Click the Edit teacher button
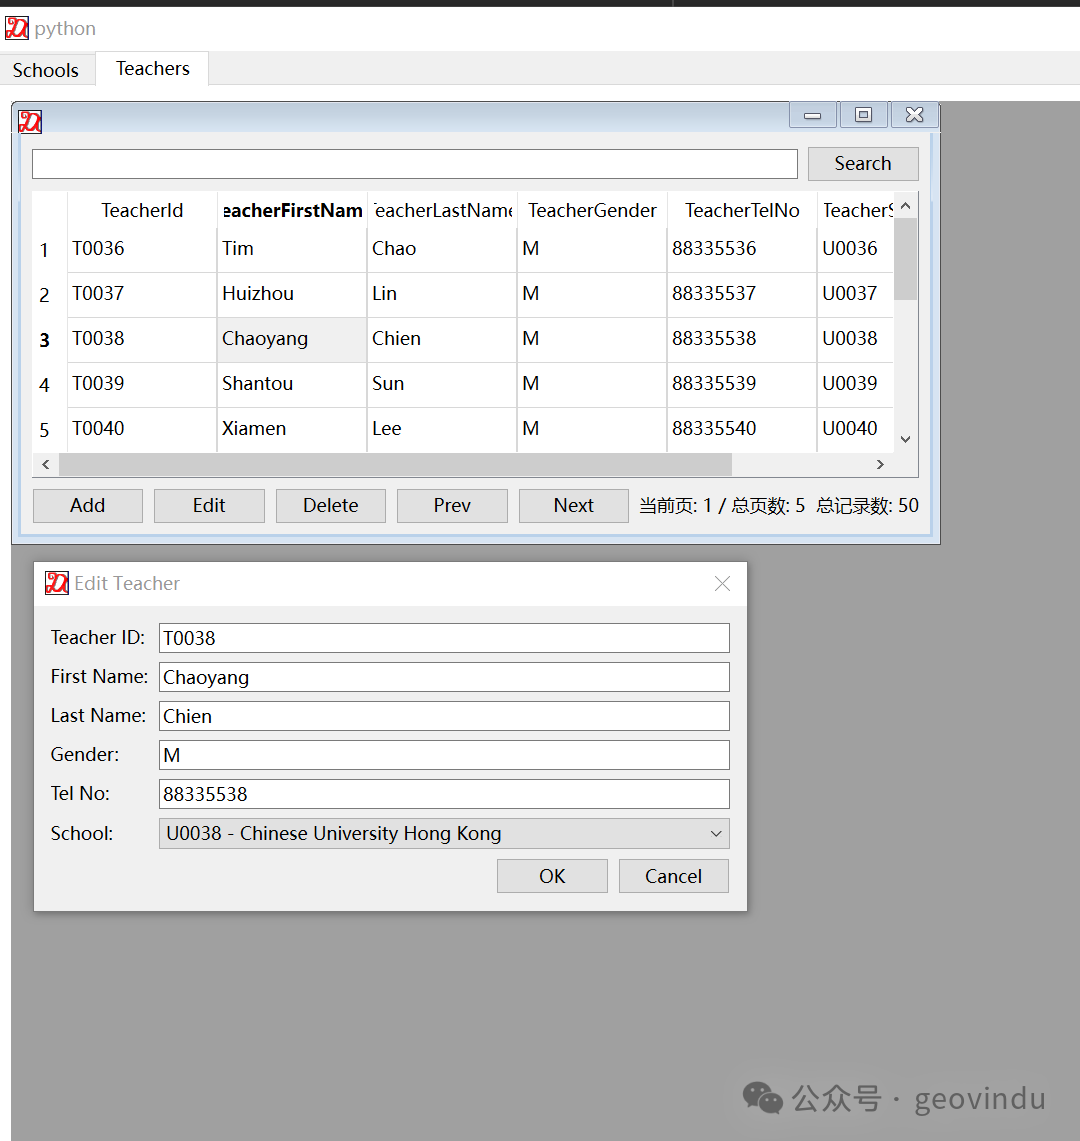The image size is (1080, 1141). tap(209, 505)
